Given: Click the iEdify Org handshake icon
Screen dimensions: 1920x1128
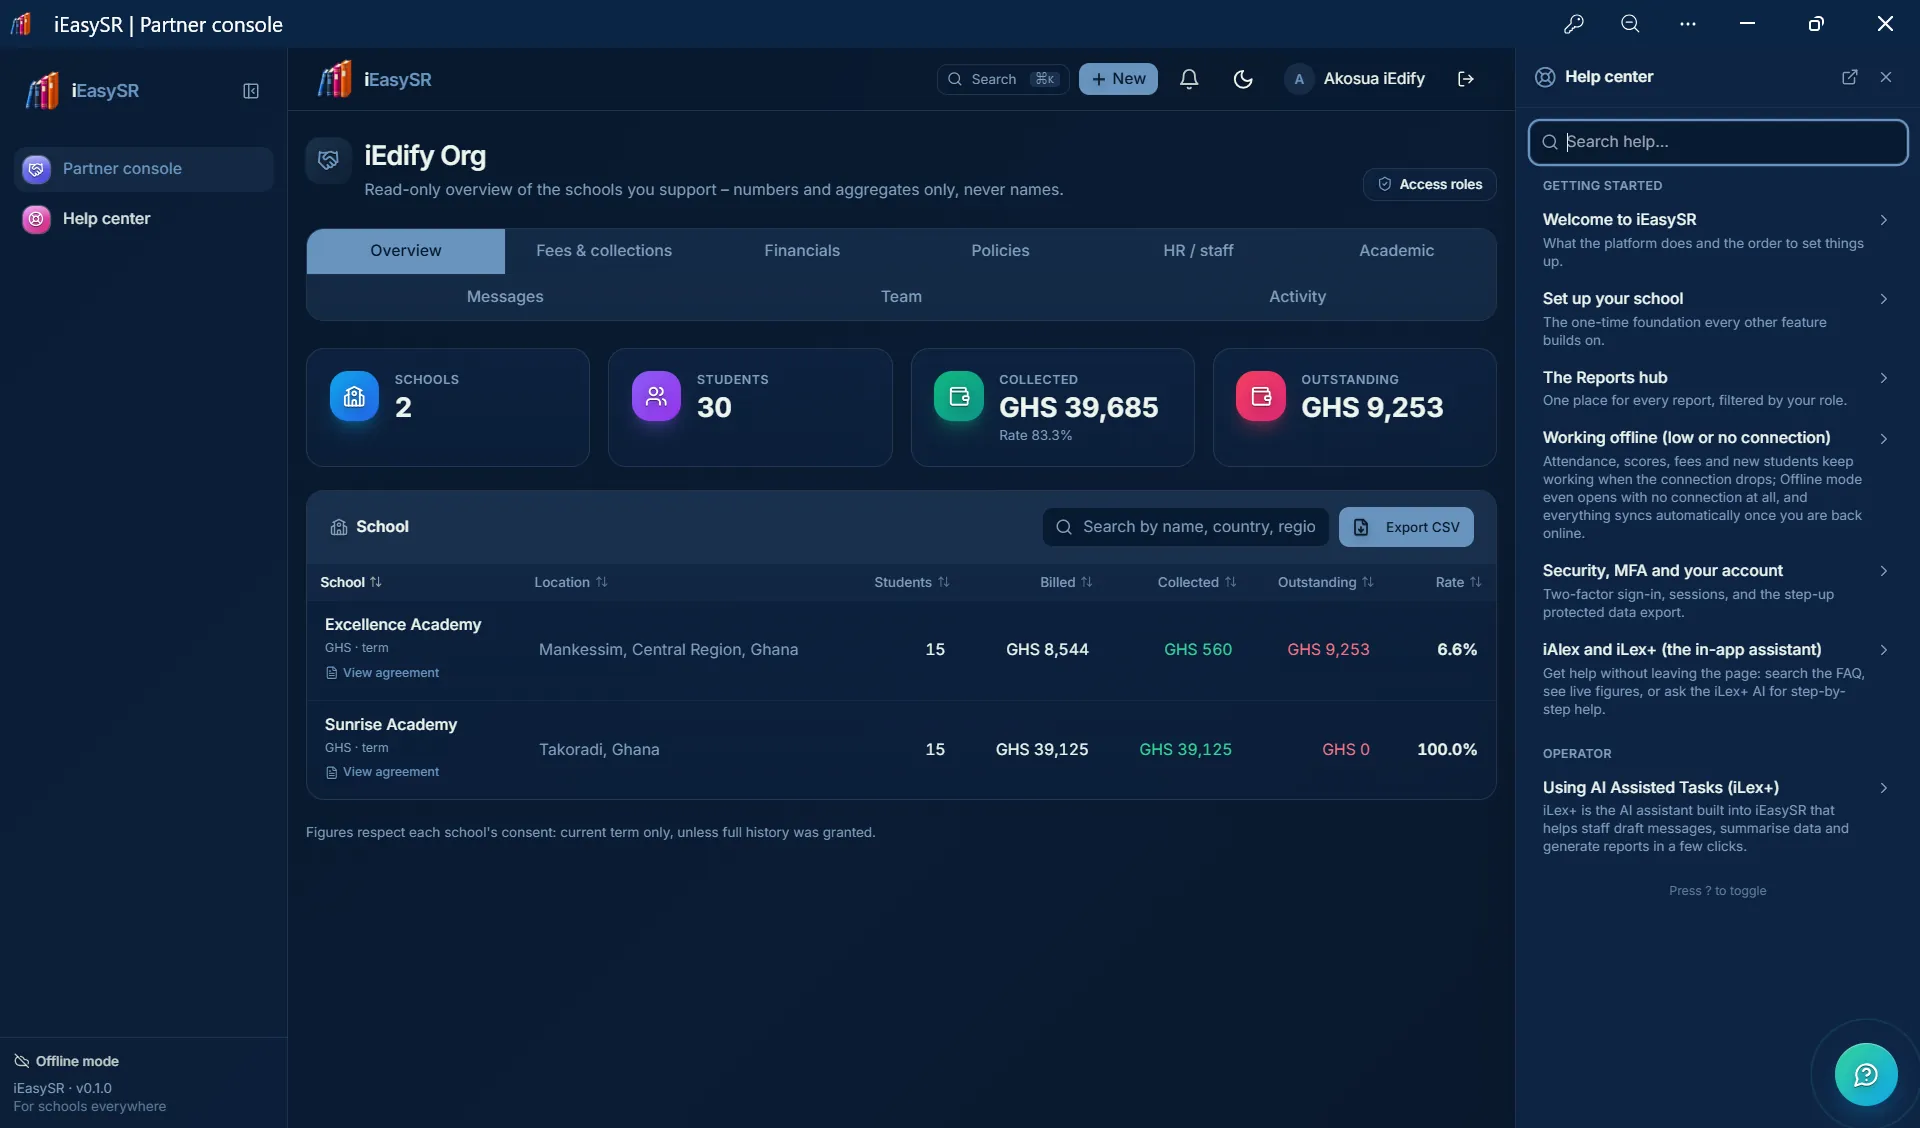Looking at the screenshot, I should click(x=328, y=160).
